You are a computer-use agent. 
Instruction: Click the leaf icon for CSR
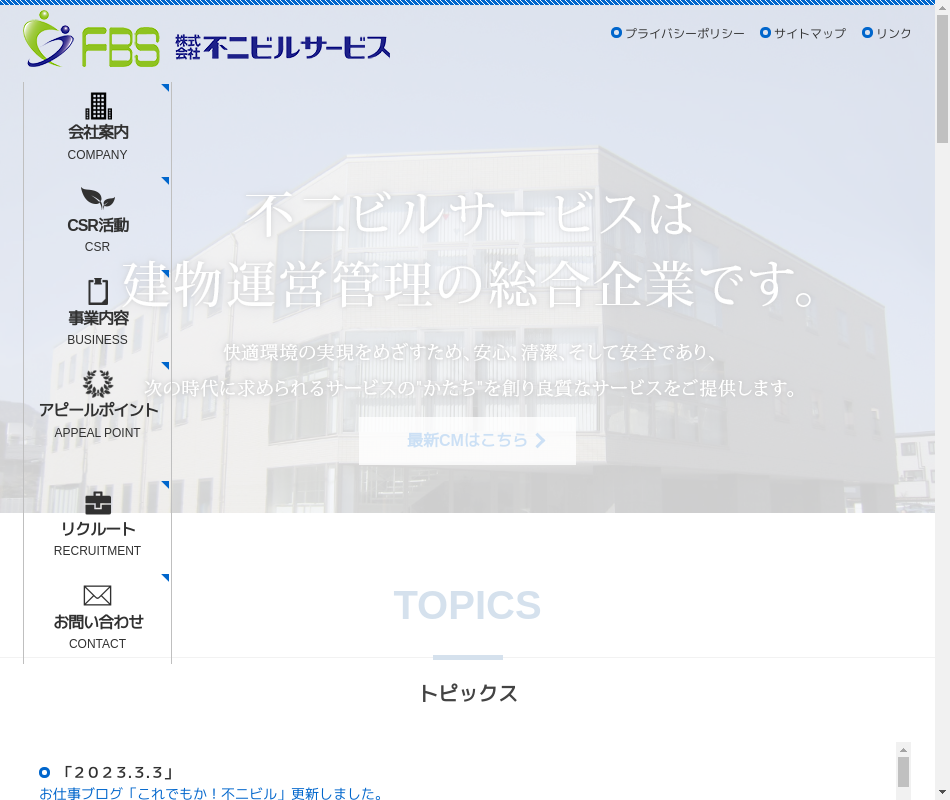click(x=98, y=198)
